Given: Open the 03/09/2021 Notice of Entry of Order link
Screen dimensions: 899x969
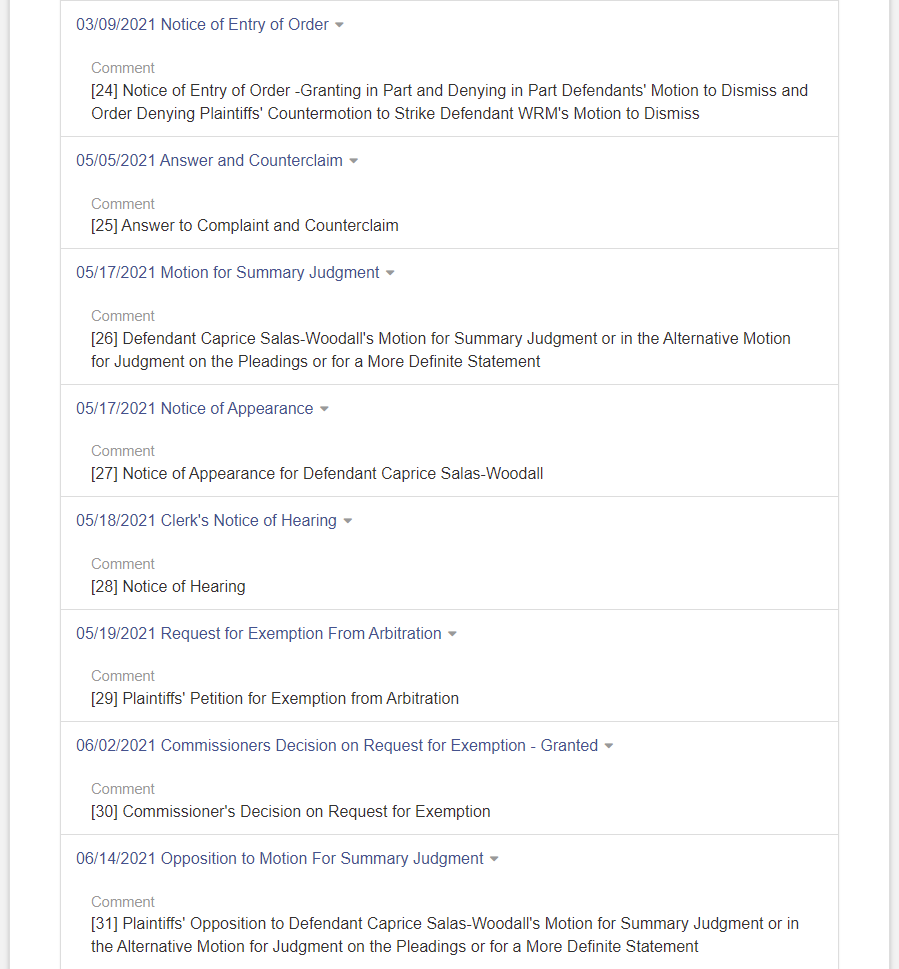Looking at the screenshot, I should point(202,25).
